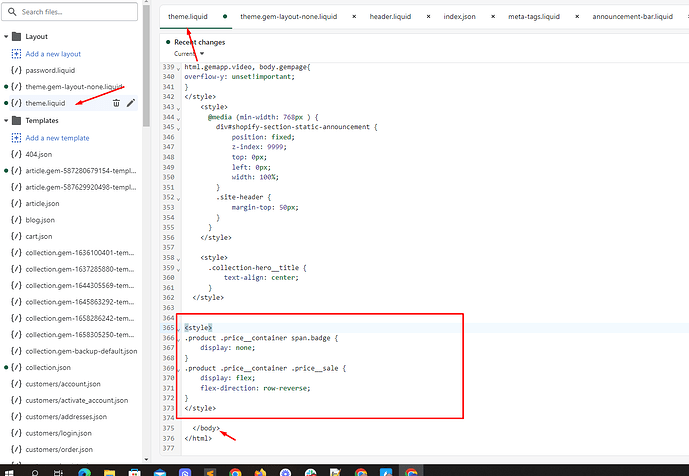This screenshot has height=476, width=689.
Task: Click the search magnifier icon in file search
Action: (13, 12)
